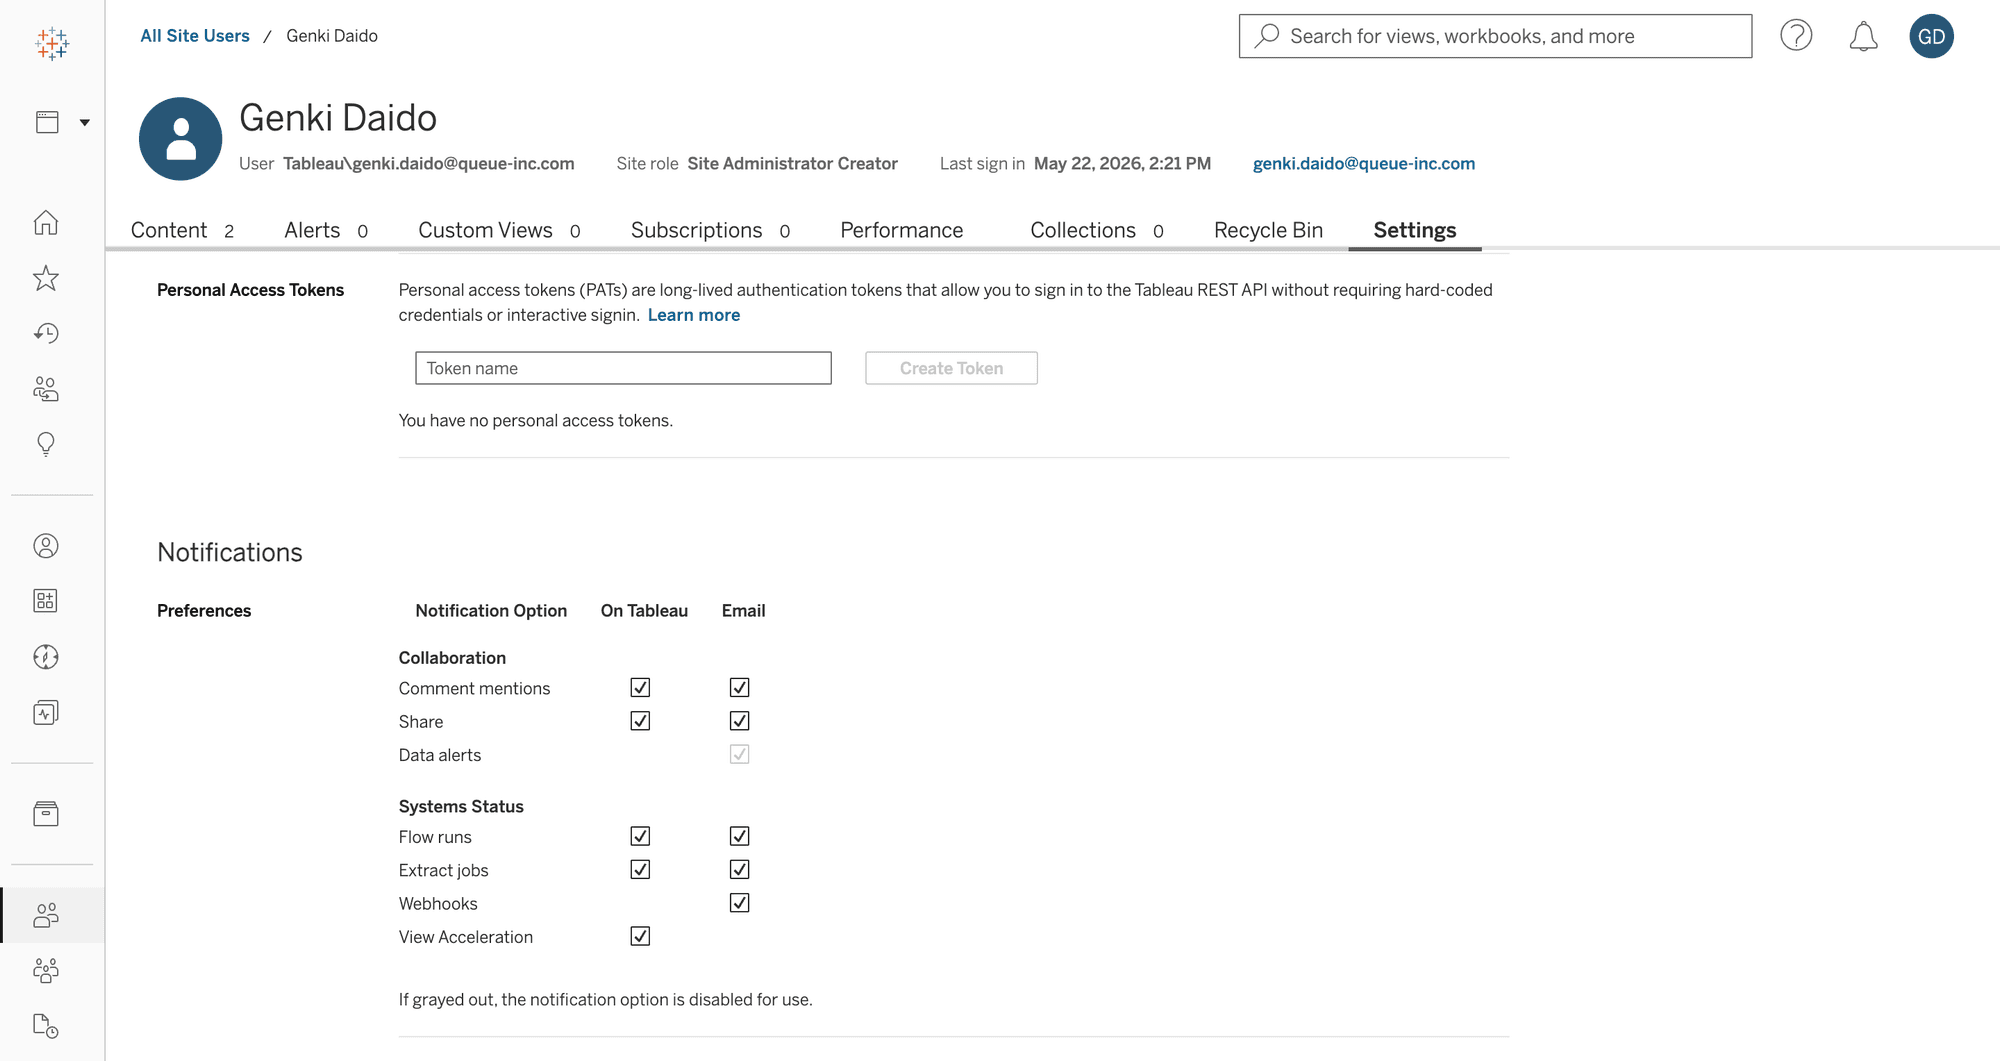Switch to the Alerts tab
Image resolution: width=2000 pixels, height=1061 pixels.
tap(326, 230)
